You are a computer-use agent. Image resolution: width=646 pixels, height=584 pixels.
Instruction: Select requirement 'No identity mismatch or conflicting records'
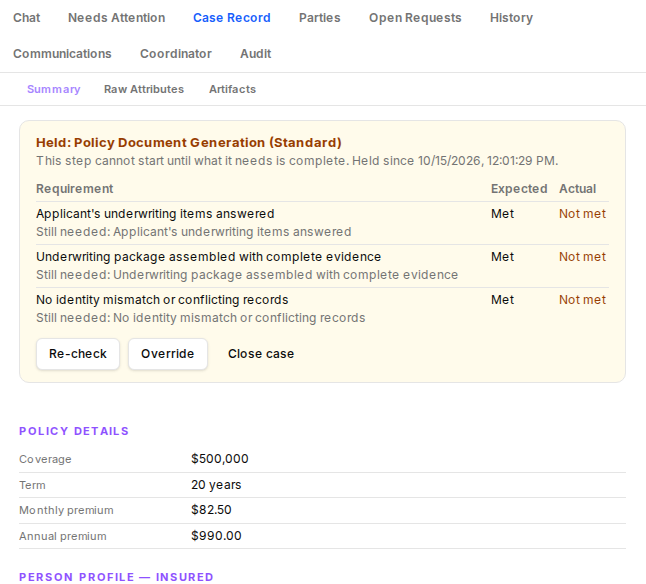[x=162, y=300]
